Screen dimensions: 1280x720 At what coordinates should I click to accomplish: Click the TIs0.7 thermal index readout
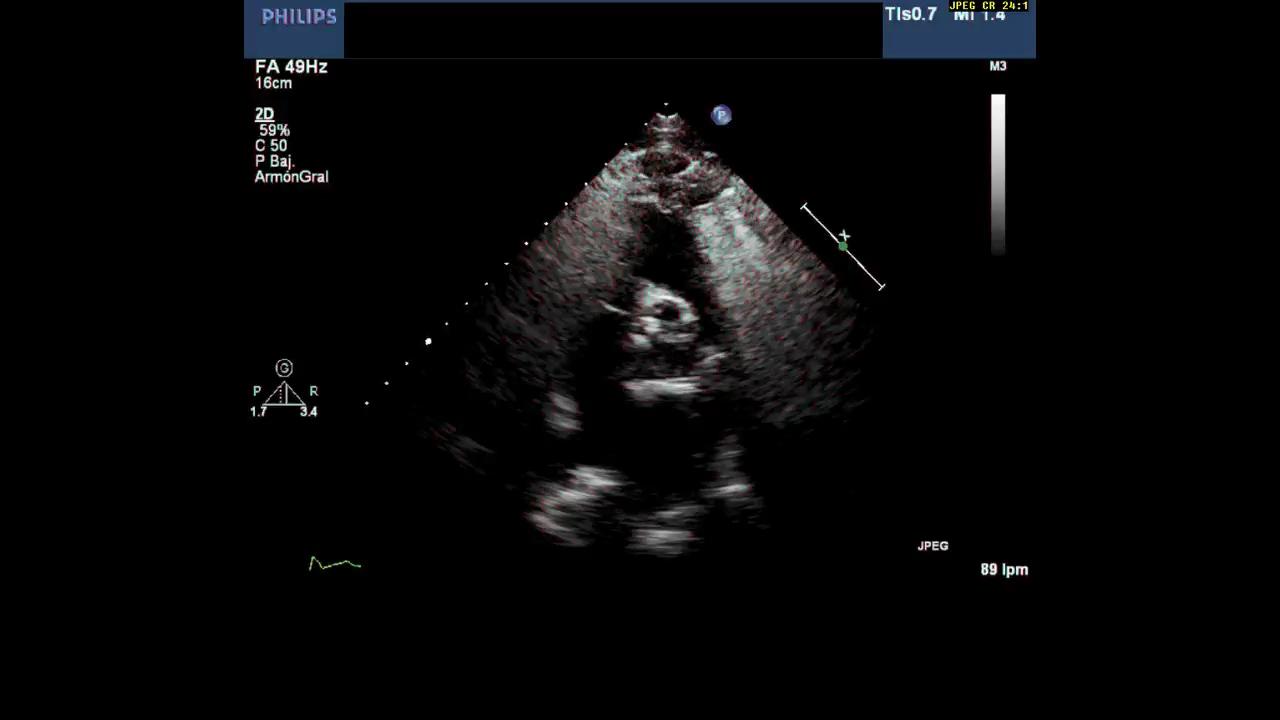click(910, 14)
